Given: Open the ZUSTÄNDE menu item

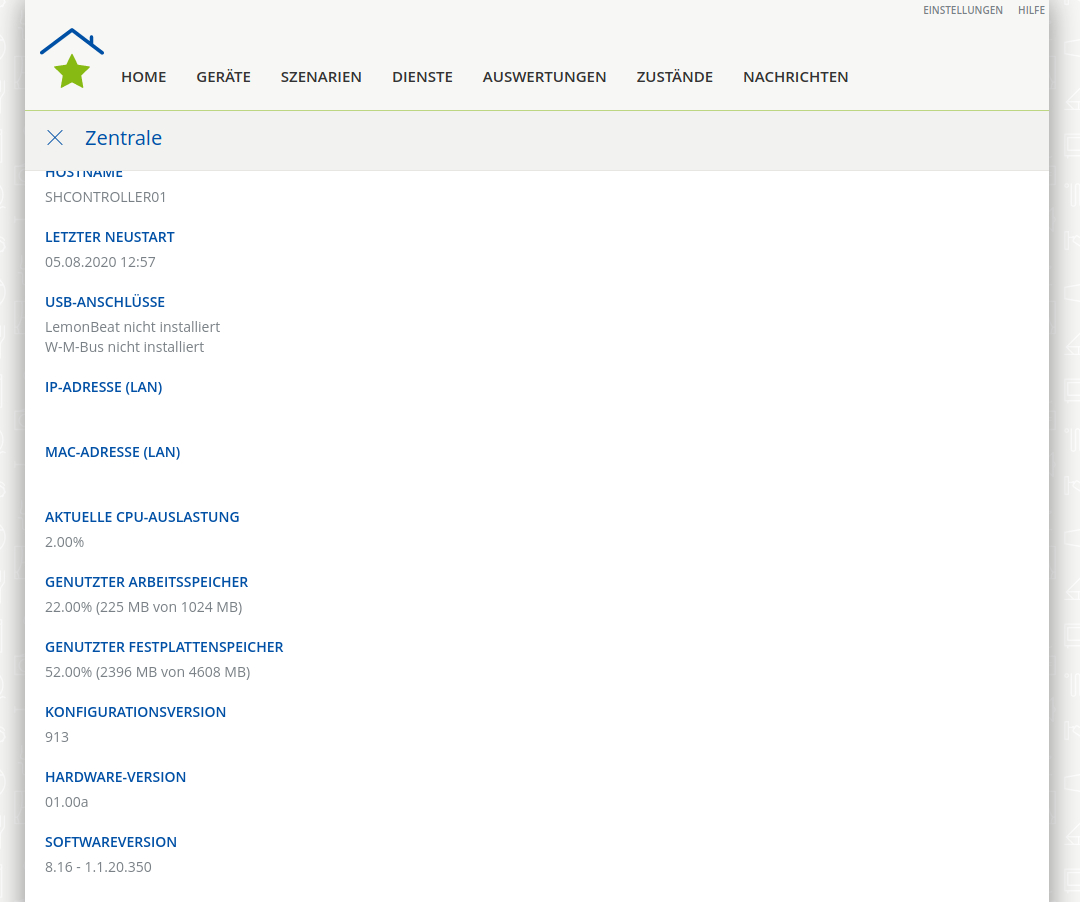Looking at the screenshot, I should click(x=674, y=77).
